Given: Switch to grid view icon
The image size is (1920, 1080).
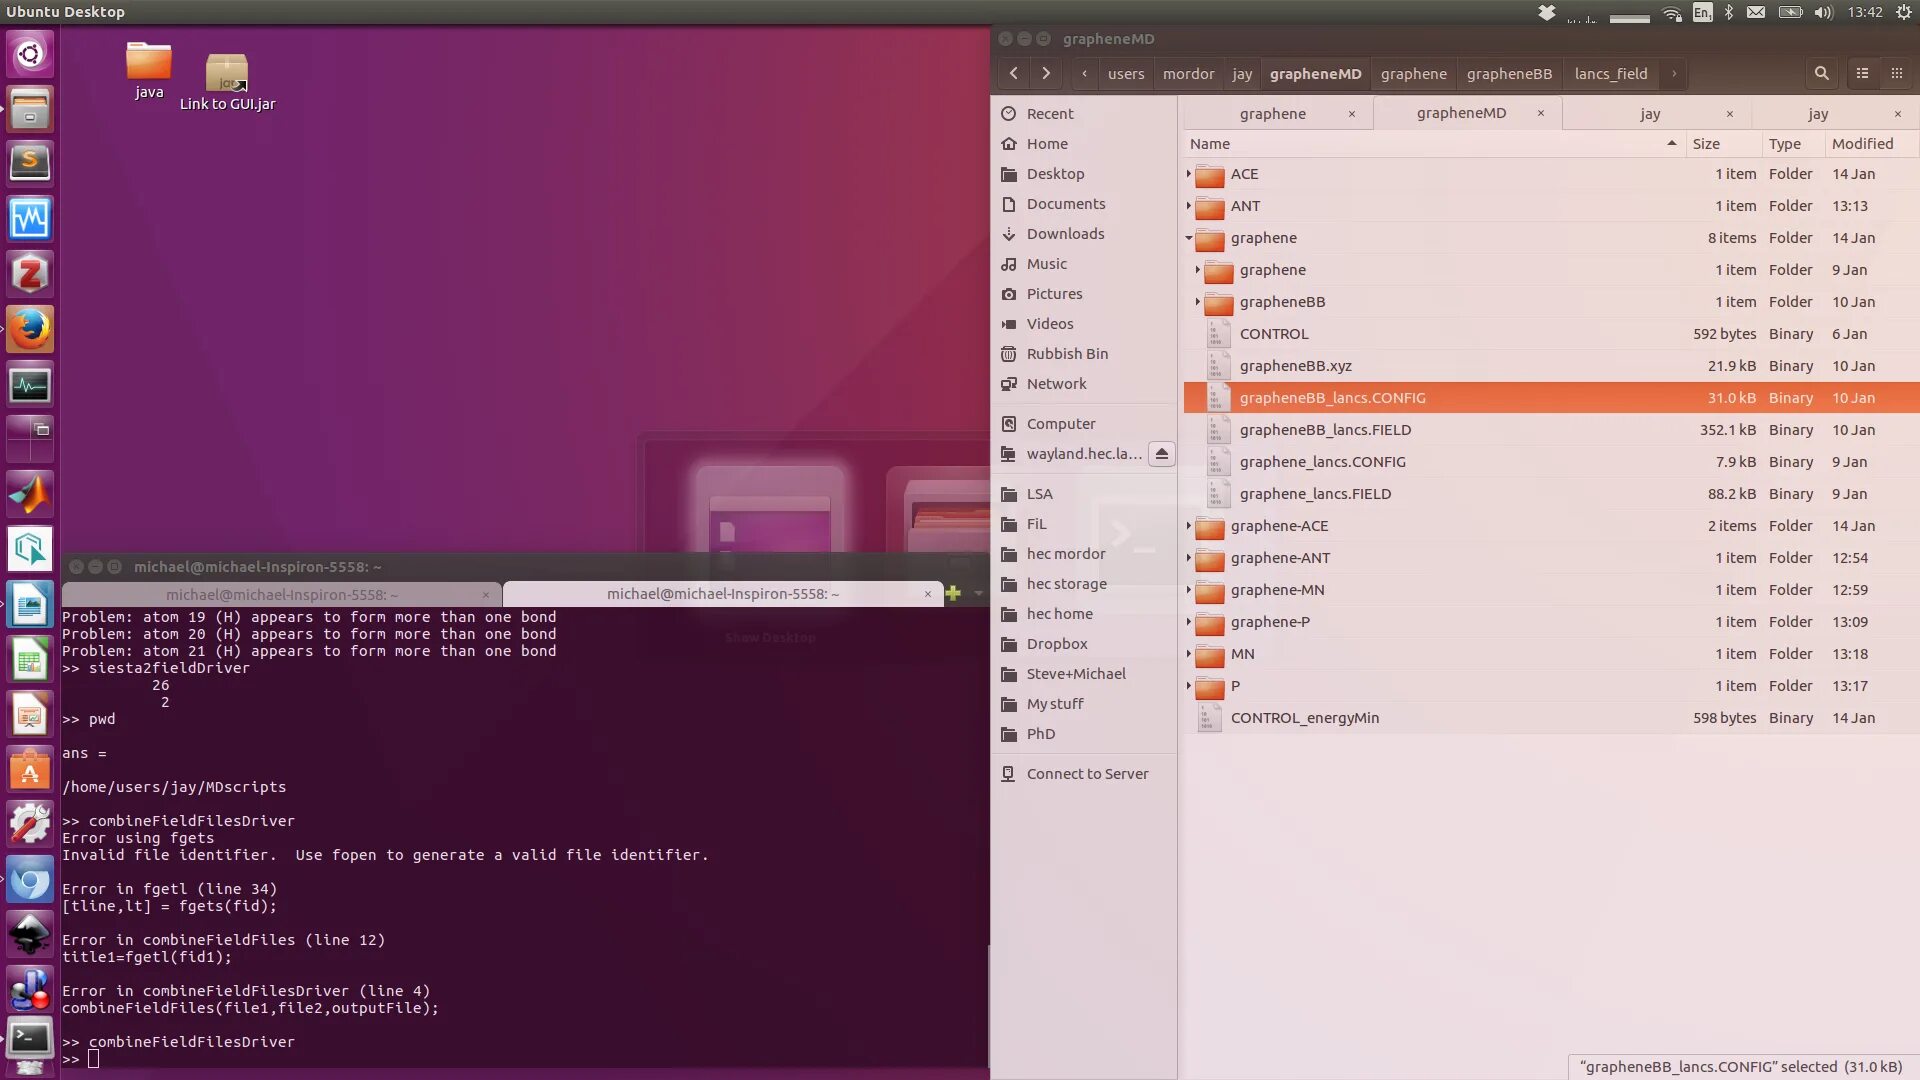Looking at the screenshot, I should point(1896,73).
